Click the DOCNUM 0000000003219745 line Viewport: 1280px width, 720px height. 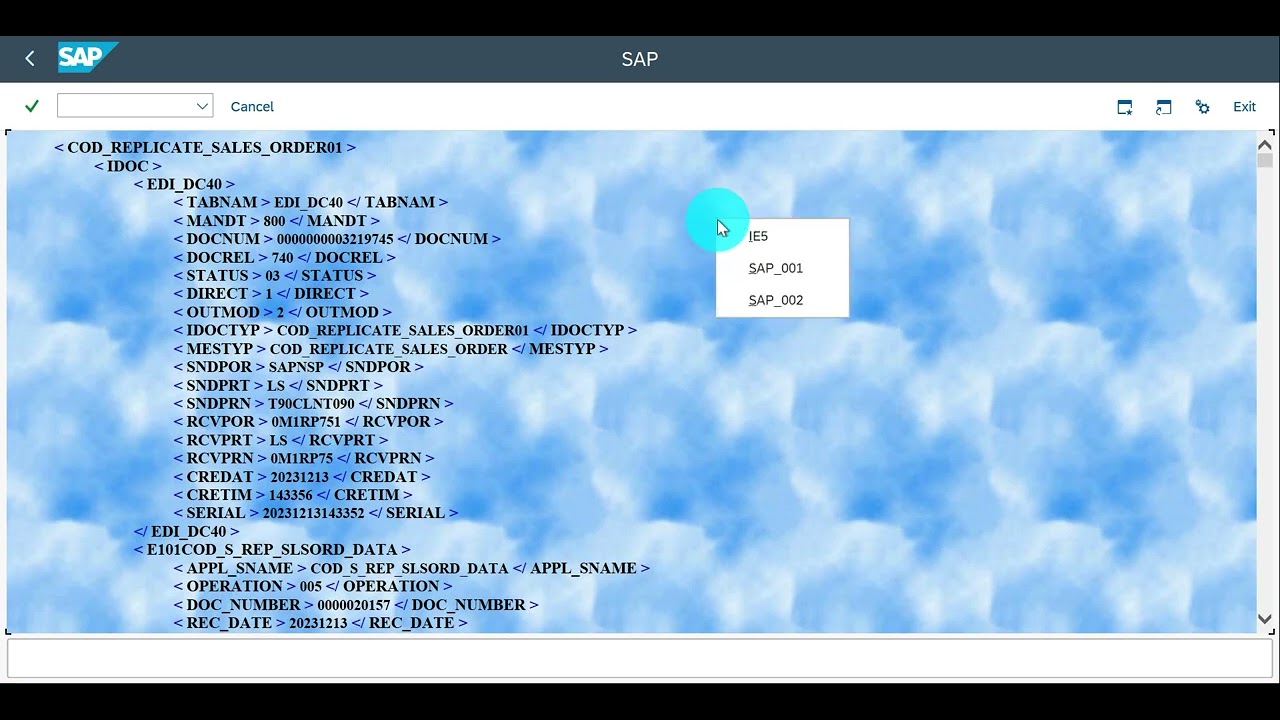[x=337, y=239]
